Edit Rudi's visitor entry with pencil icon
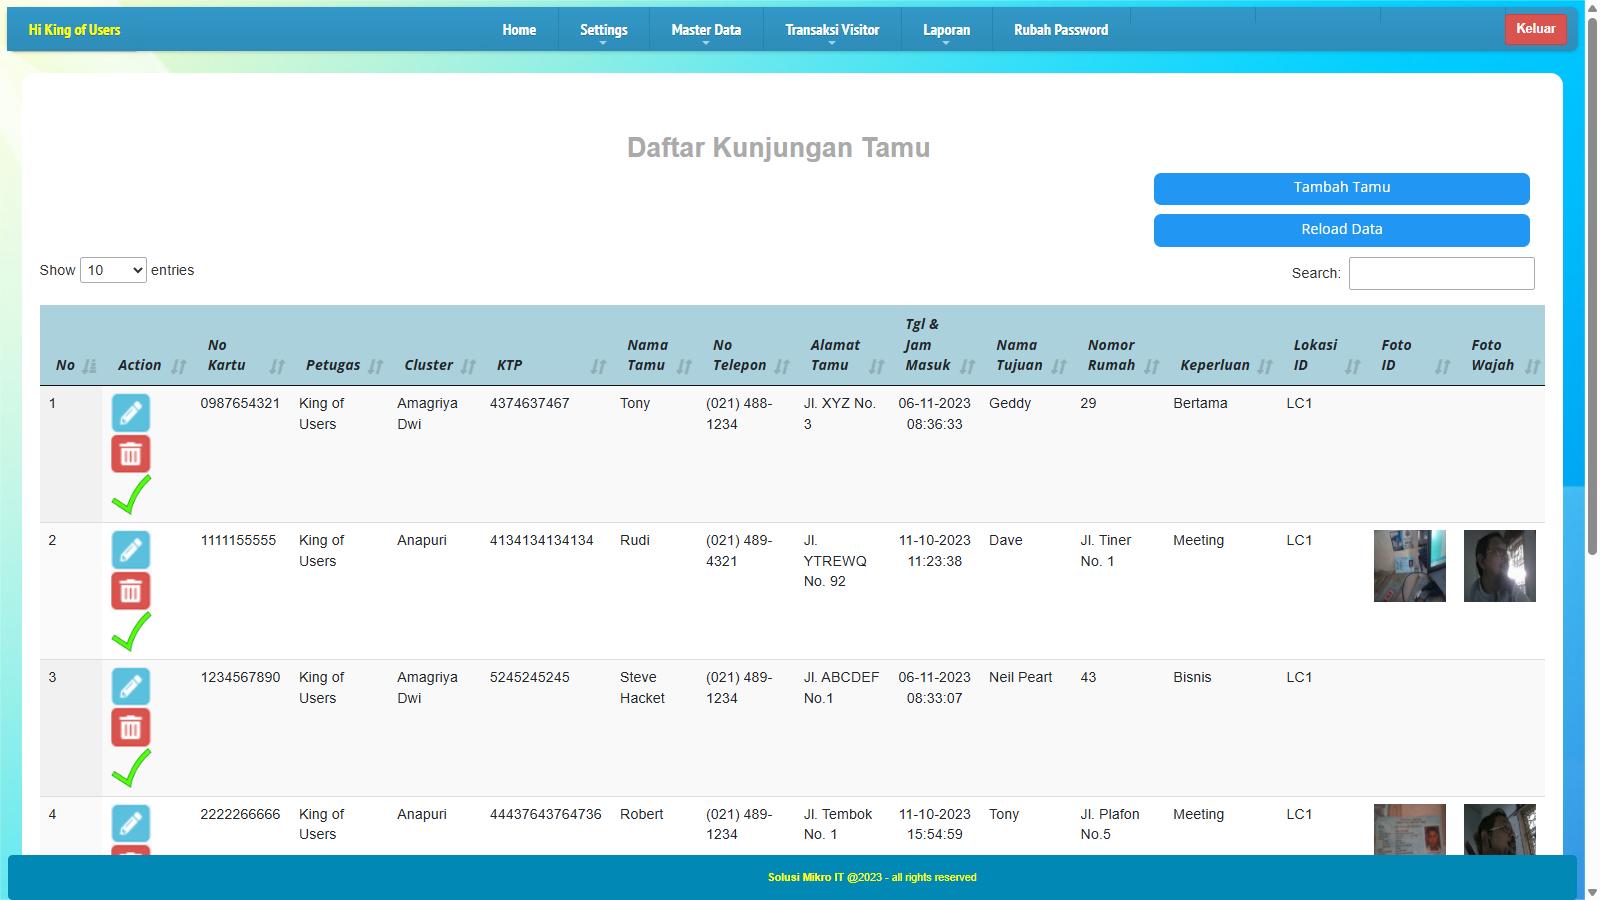1600x900 pixels. click(130, 550)
